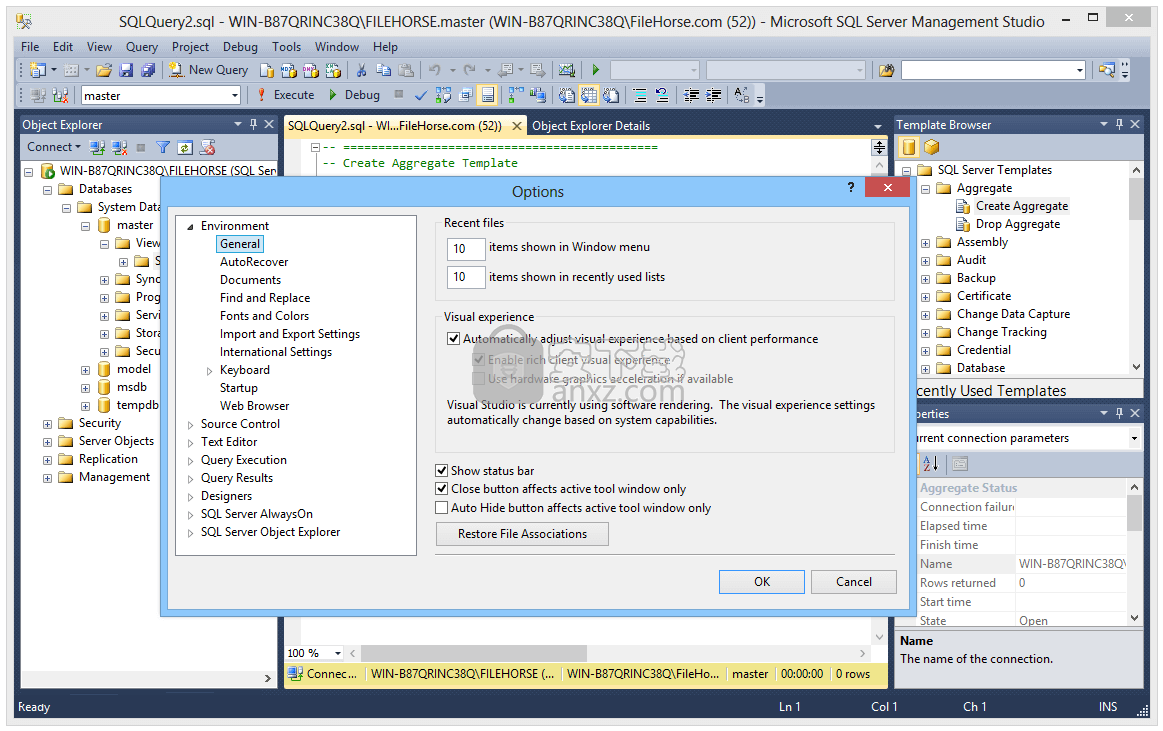Viewport: 1163px width, 731px height.
Task: Open the Window menu
Action: [337, 47]
